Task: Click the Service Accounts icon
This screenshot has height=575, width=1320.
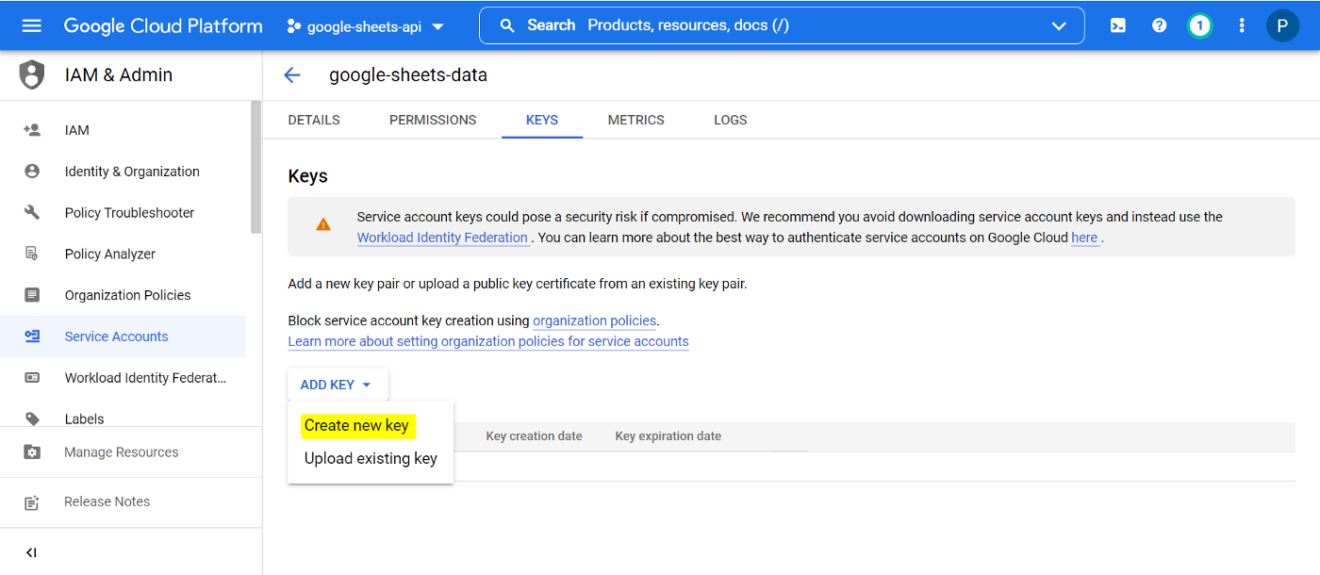Action: 32,336
